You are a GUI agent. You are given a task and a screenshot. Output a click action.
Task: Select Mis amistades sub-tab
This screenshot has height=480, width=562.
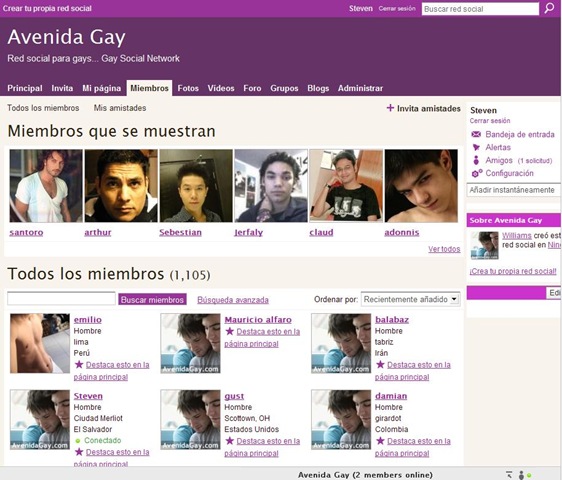[120, 108]
